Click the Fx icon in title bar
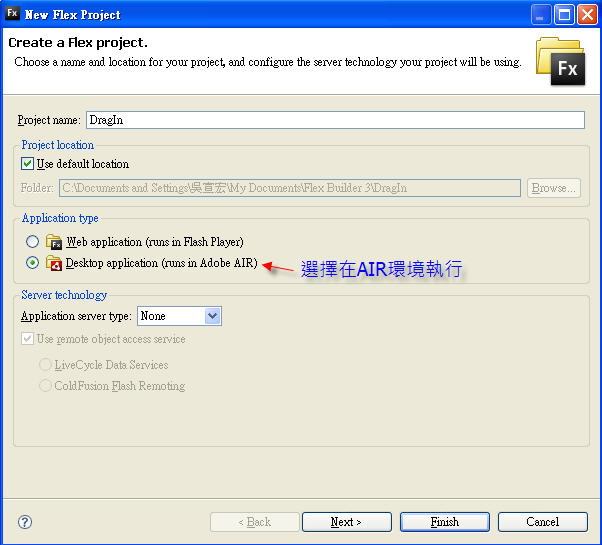 click(x=12, y=13)
